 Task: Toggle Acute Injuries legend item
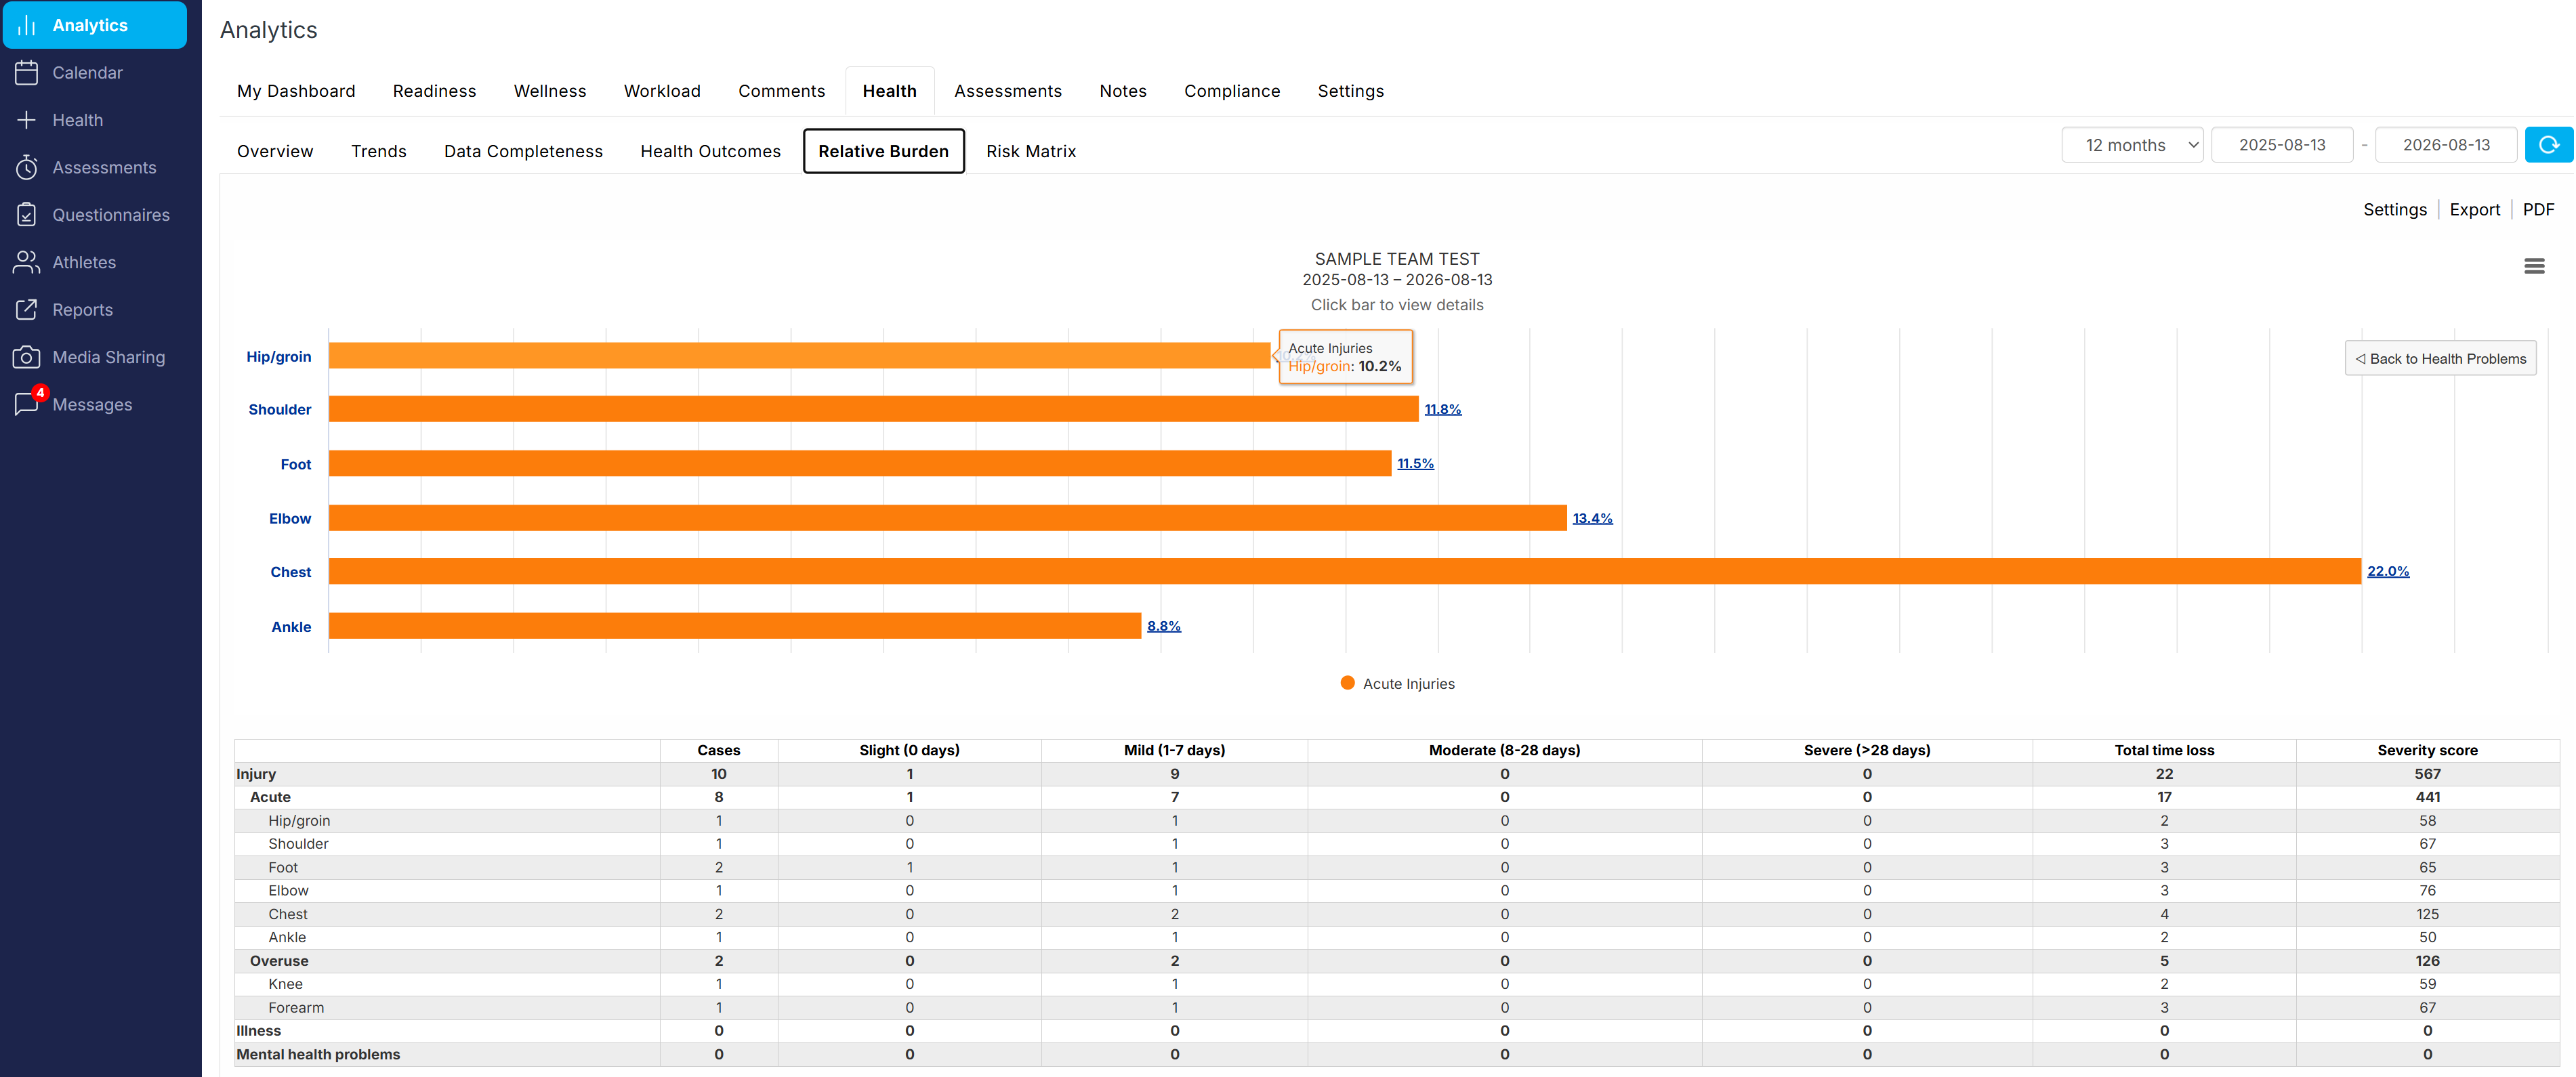point(1397,684)
